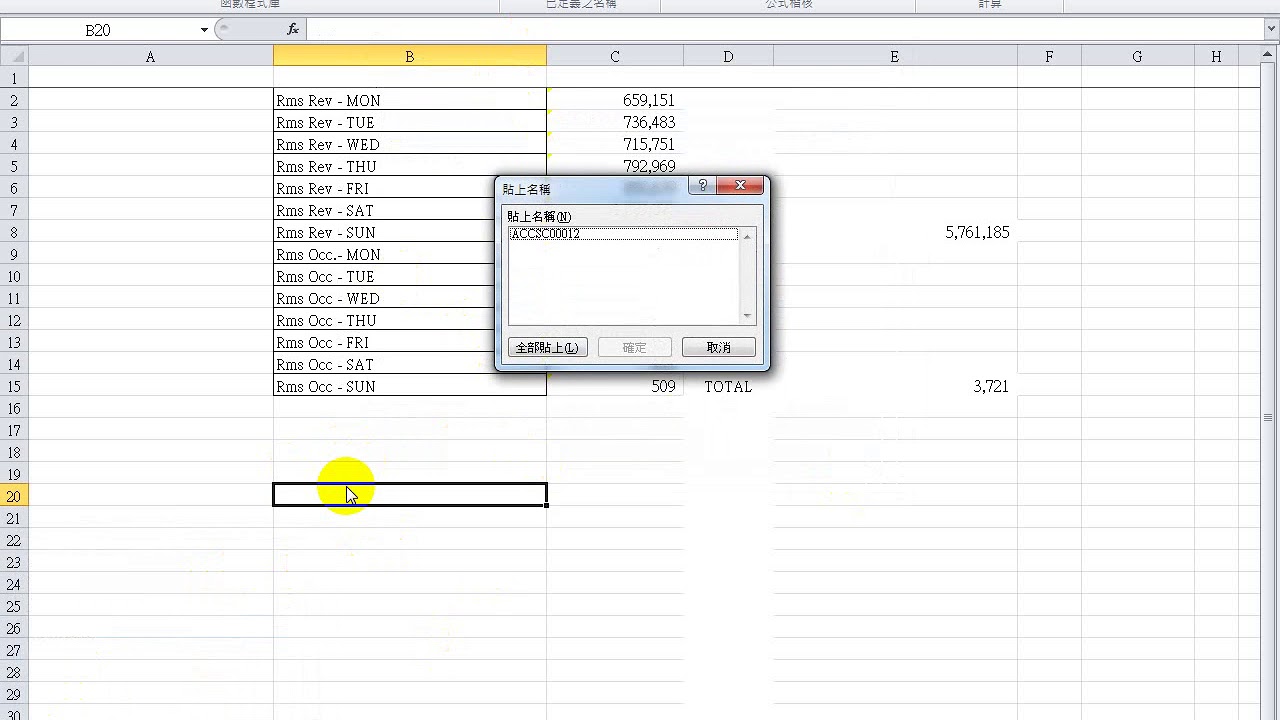Image resolution: width=1280 pixels, height=720 pixels.
Task: Select row 15 header
Action: [x=14, y=386]
